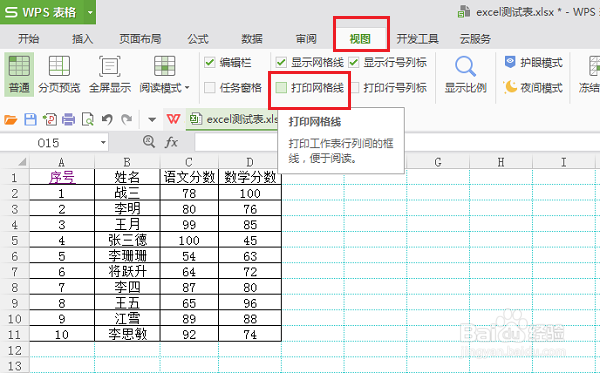The height and width of the screenshot is (373, 600).
Task: Open the 页面布局 ribbon tab
Action: 140,39
